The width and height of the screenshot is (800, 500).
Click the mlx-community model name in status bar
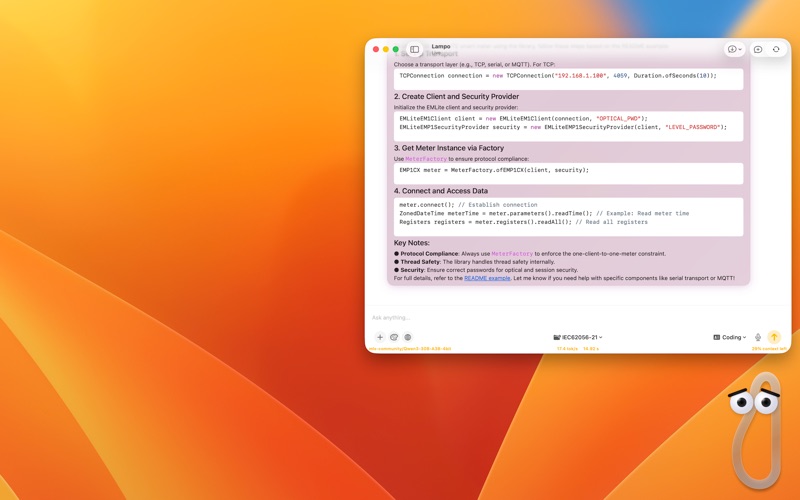click(x=410, y=349)
